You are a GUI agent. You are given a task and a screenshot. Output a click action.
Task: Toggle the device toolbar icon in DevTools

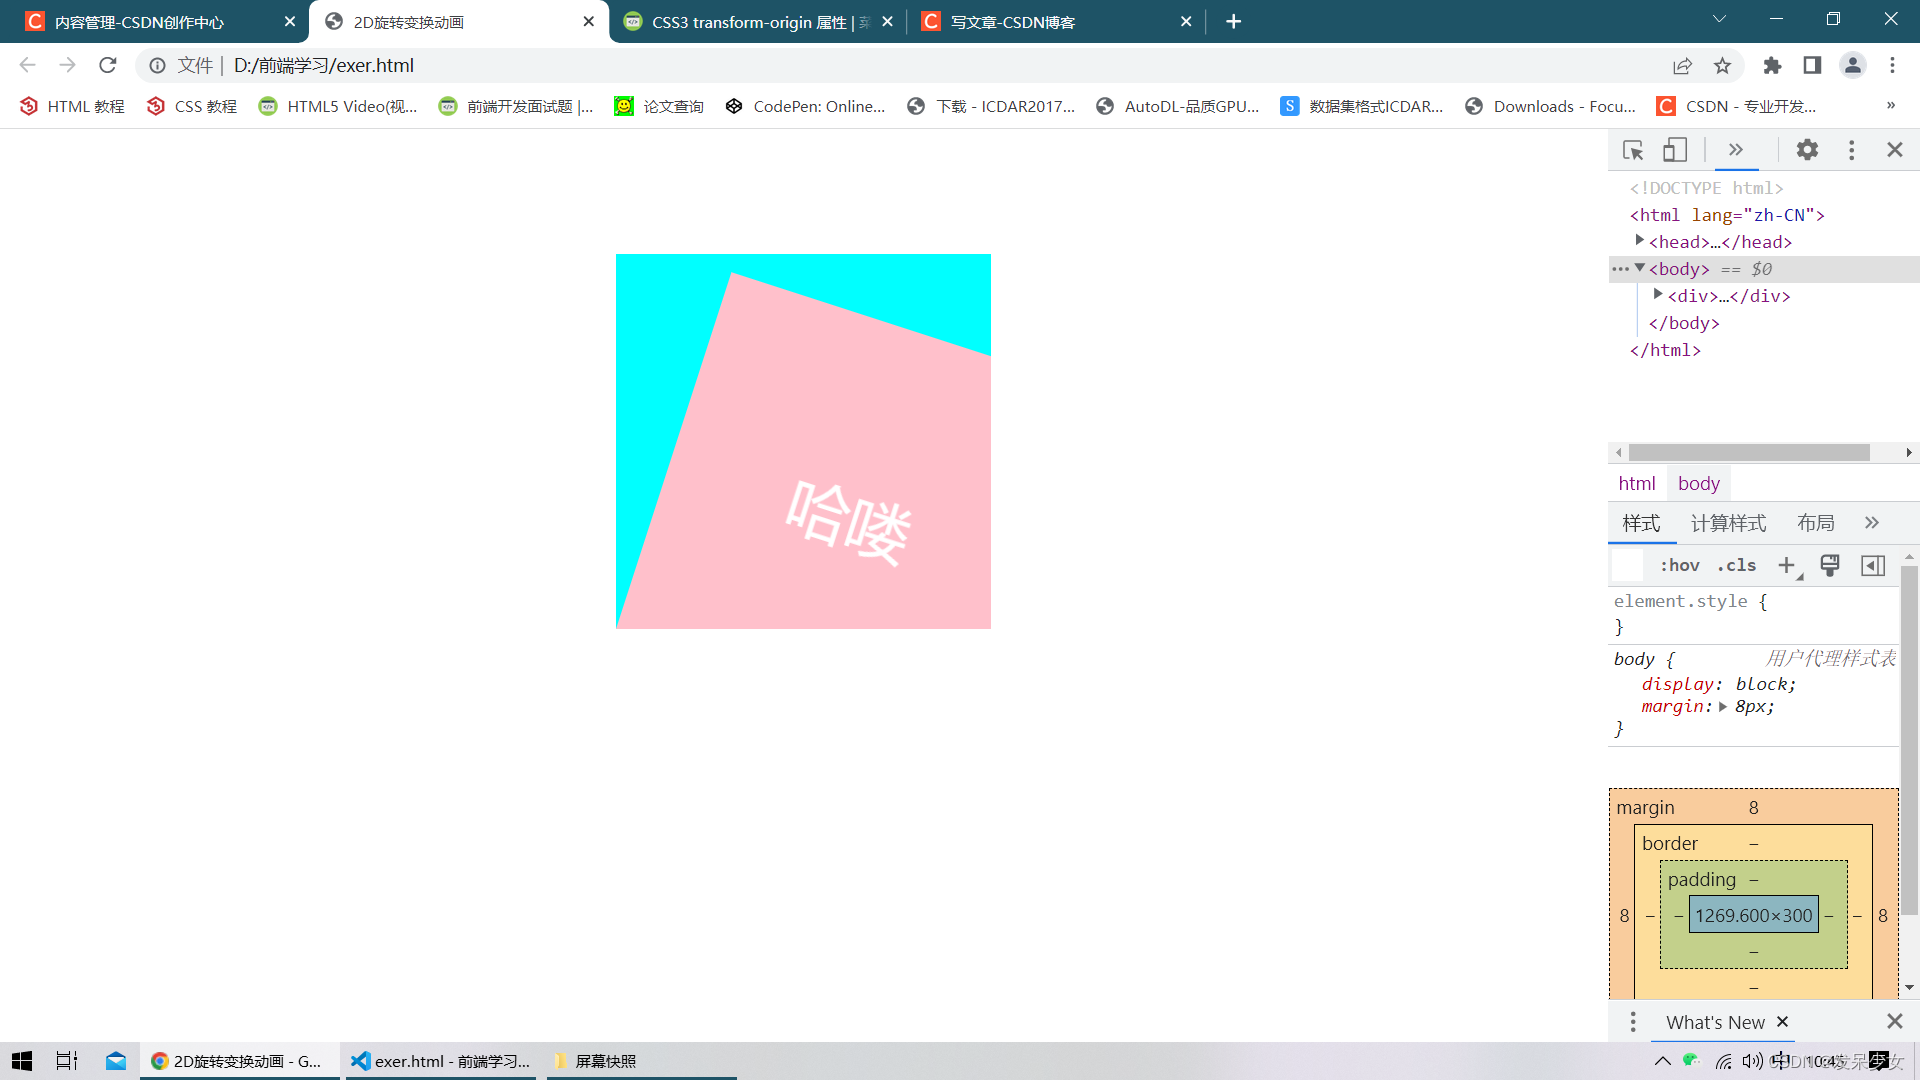1675,150
